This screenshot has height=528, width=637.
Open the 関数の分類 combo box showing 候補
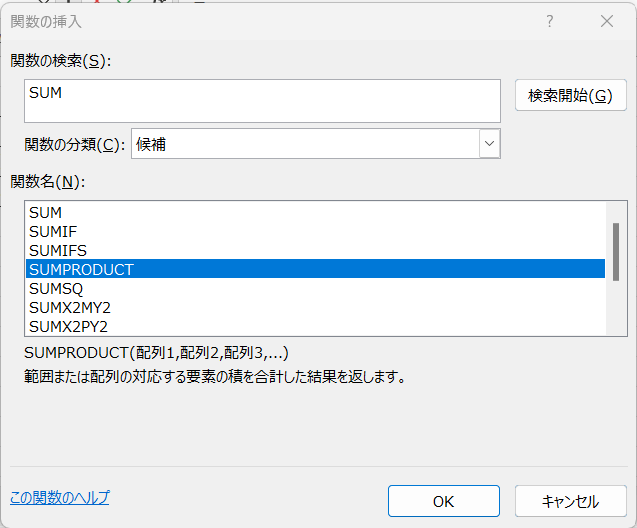pos(305,144)
